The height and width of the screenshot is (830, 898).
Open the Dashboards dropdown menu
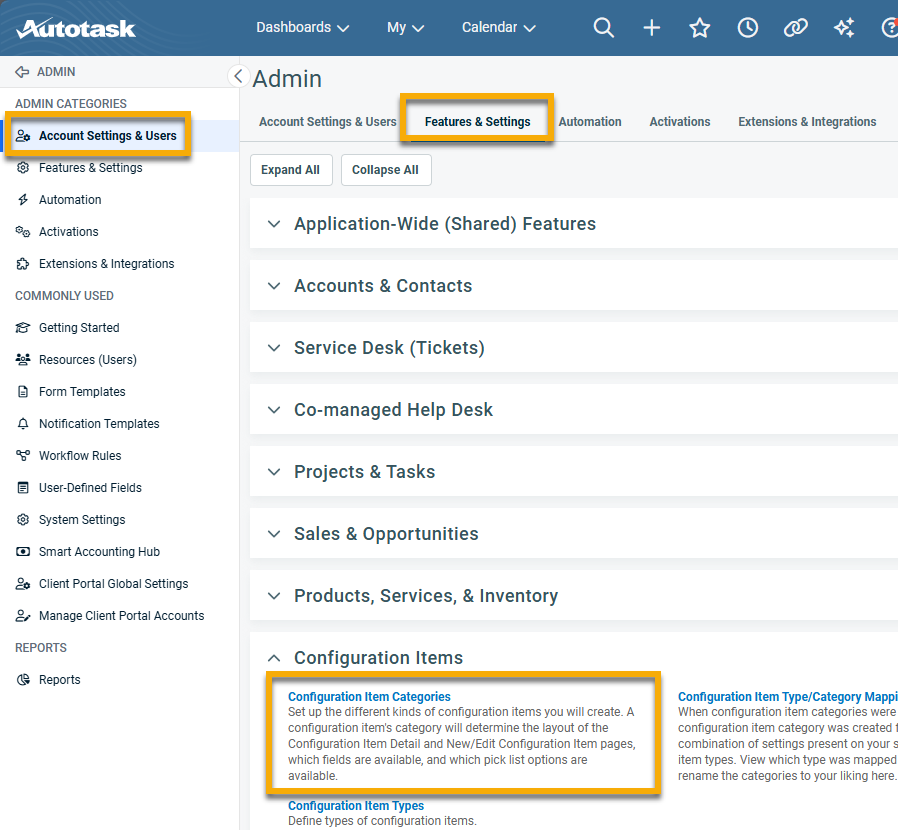(x=302, y=27)
